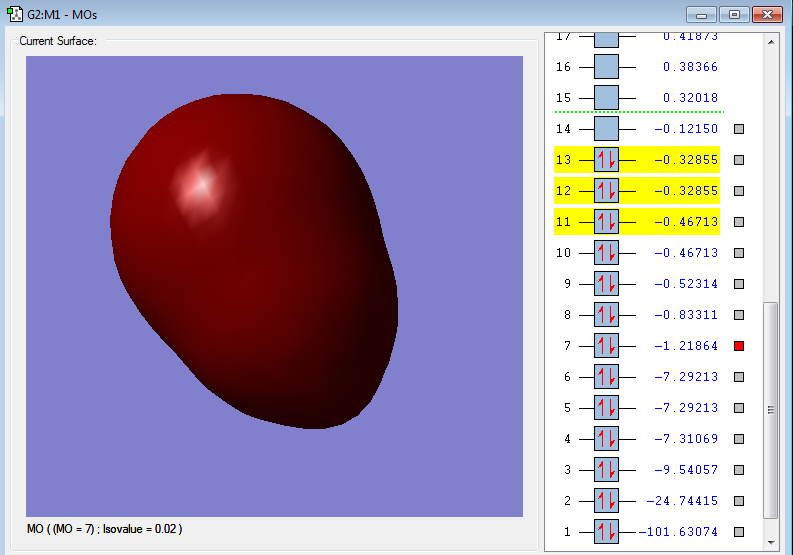Toggle the surface square for MO 2
Image resolution: width=793 pixels, height=555 pixels.
[739, 501]
